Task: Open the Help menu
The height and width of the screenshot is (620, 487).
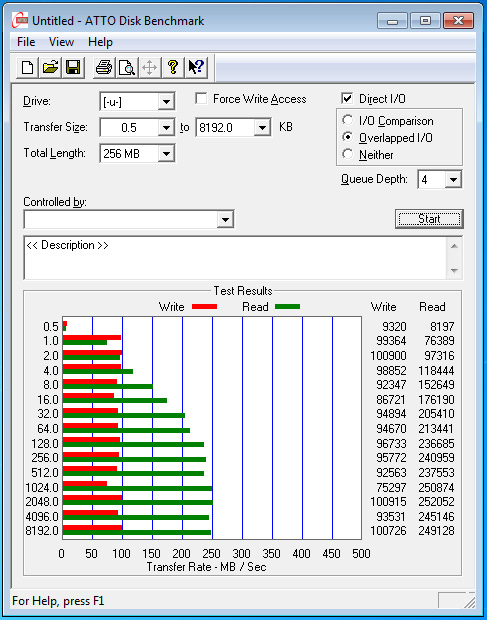Action: 100,42
